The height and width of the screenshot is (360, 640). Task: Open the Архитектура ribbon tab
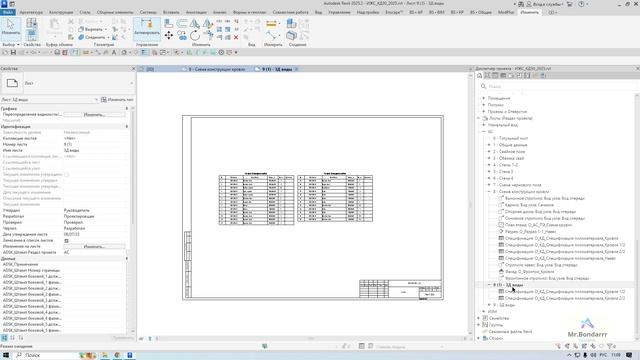tap(31, 12)
